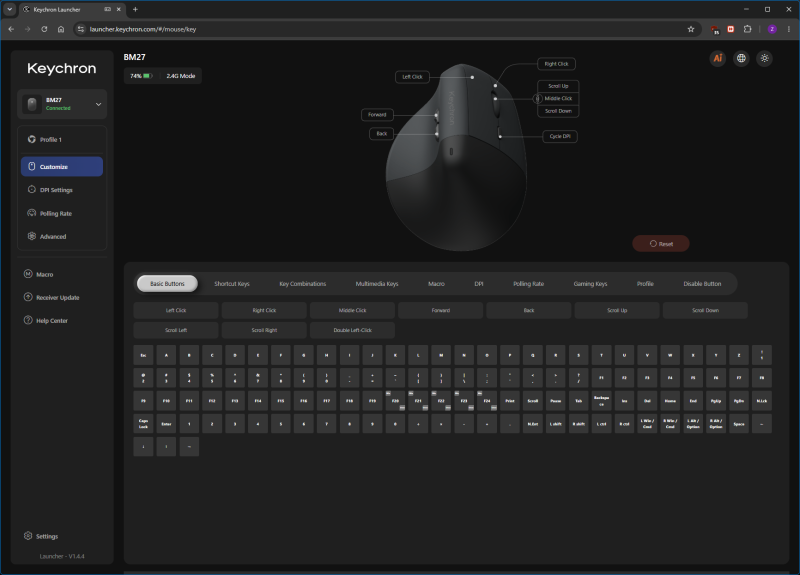Assign the Back basic button
This screenshot has height=575, width=800.
click(529, 310)
